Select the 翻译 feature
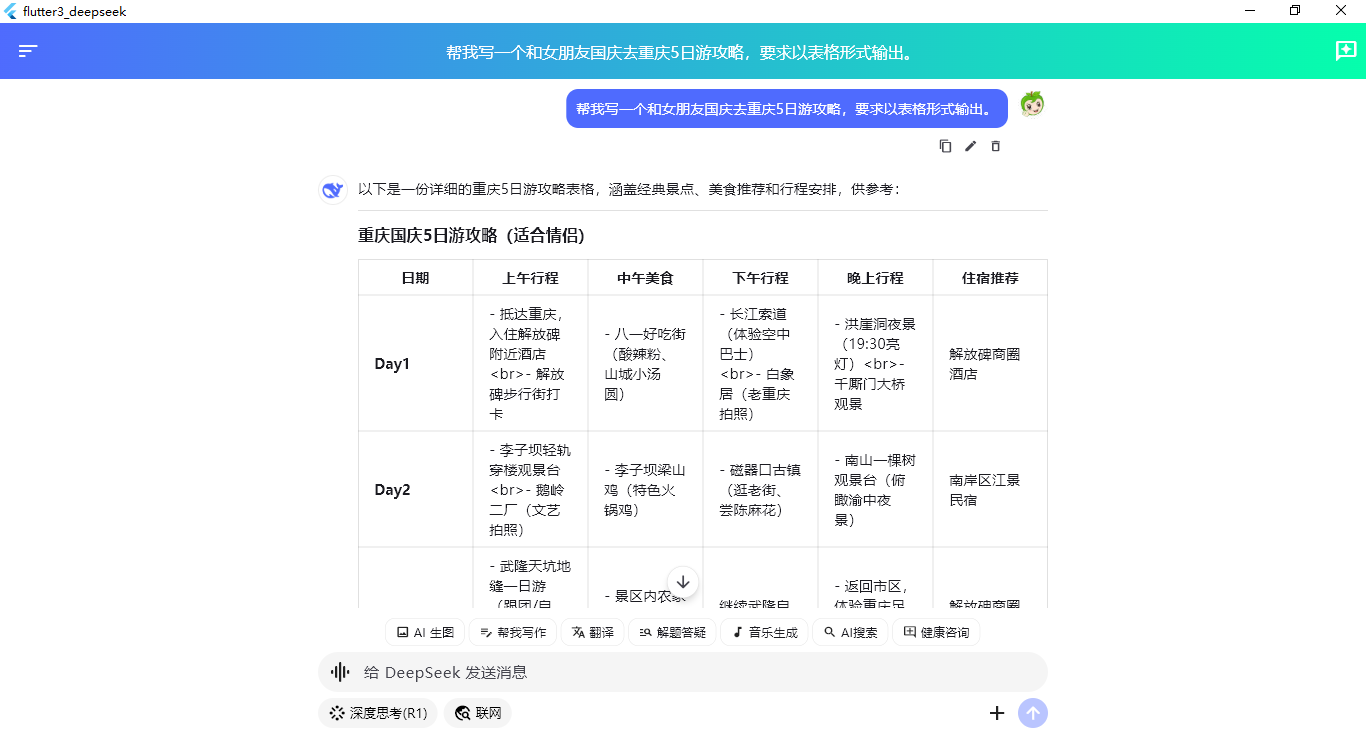Screen dimensions: 1366x738 click(x=592, y=631)
